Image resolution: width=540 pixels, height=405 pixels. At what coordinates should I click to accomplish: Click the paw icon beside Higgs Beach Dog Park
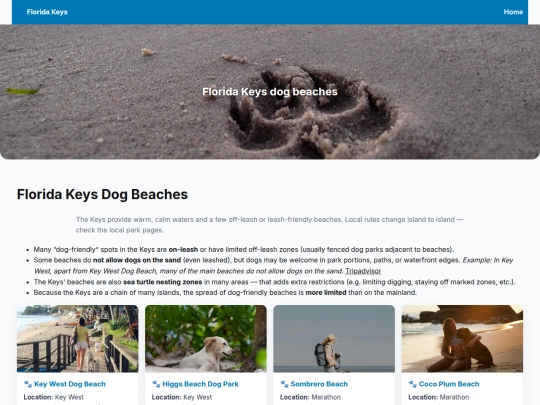pos(156,384)
